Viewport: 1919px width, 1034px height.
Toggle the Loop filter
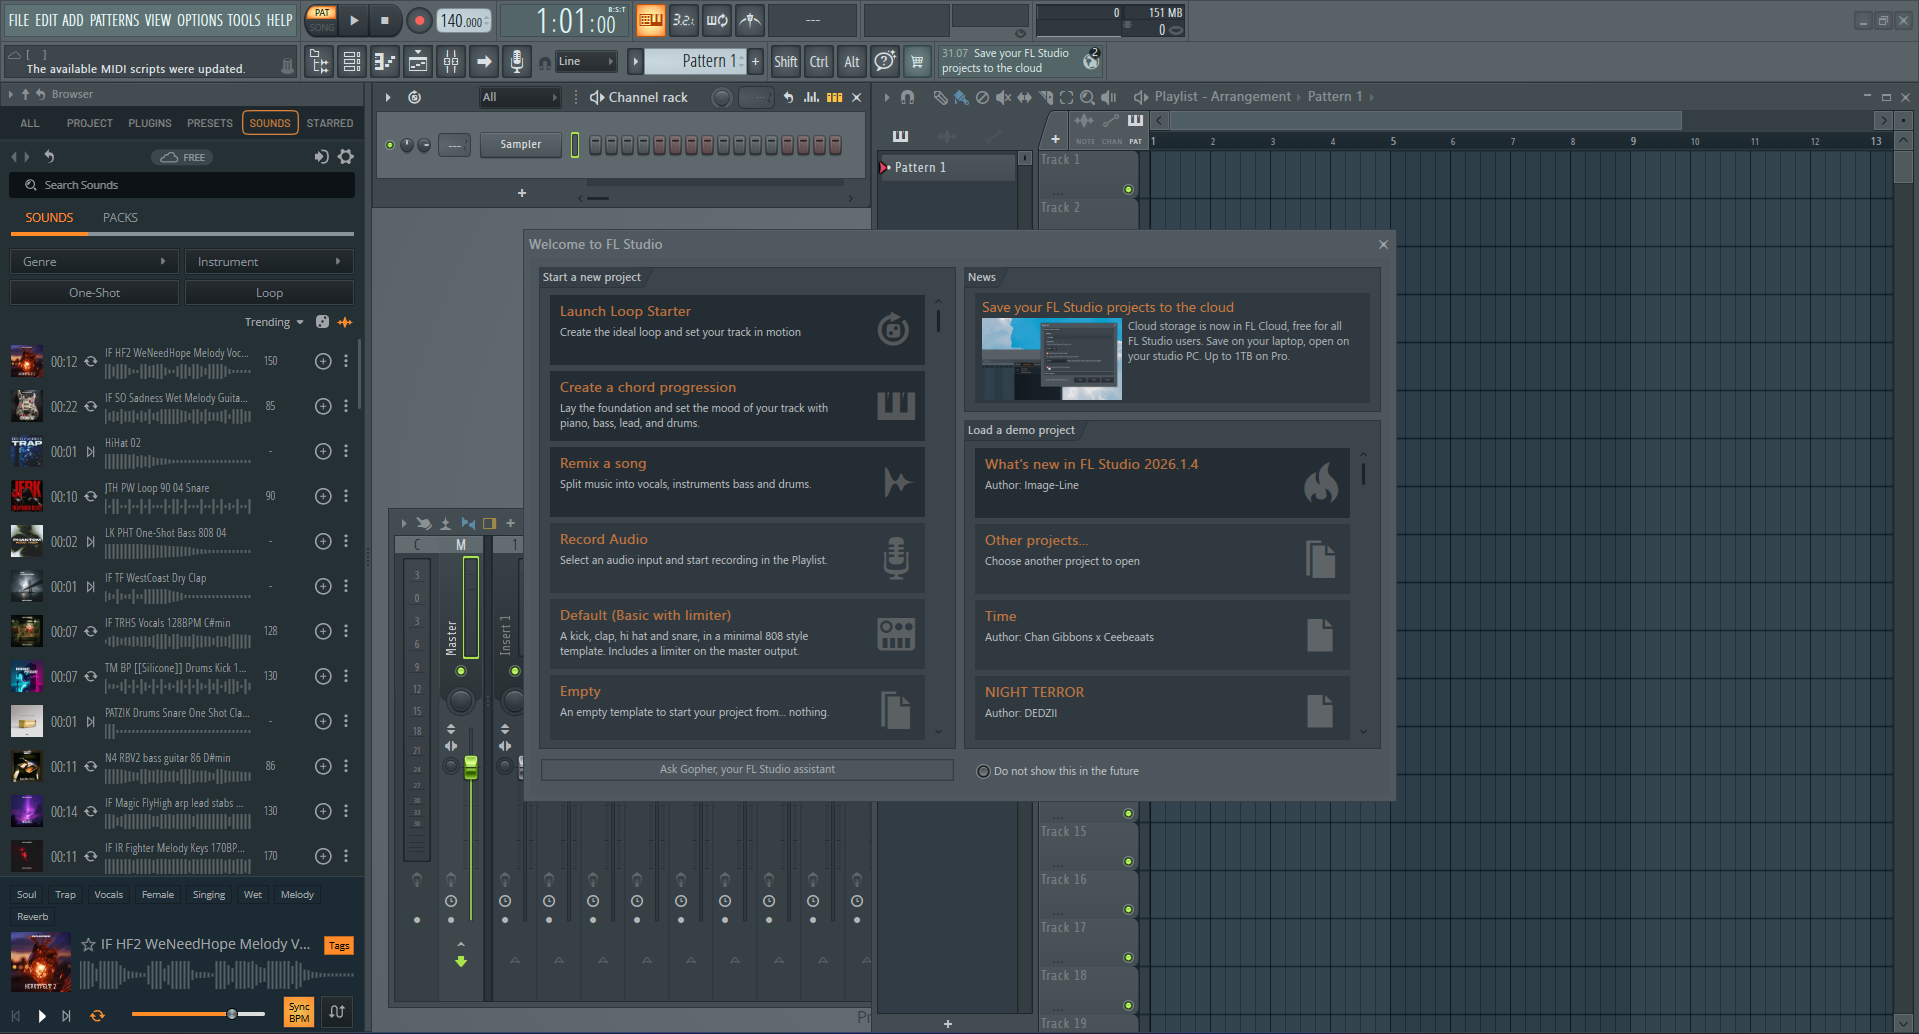(269, 293)
